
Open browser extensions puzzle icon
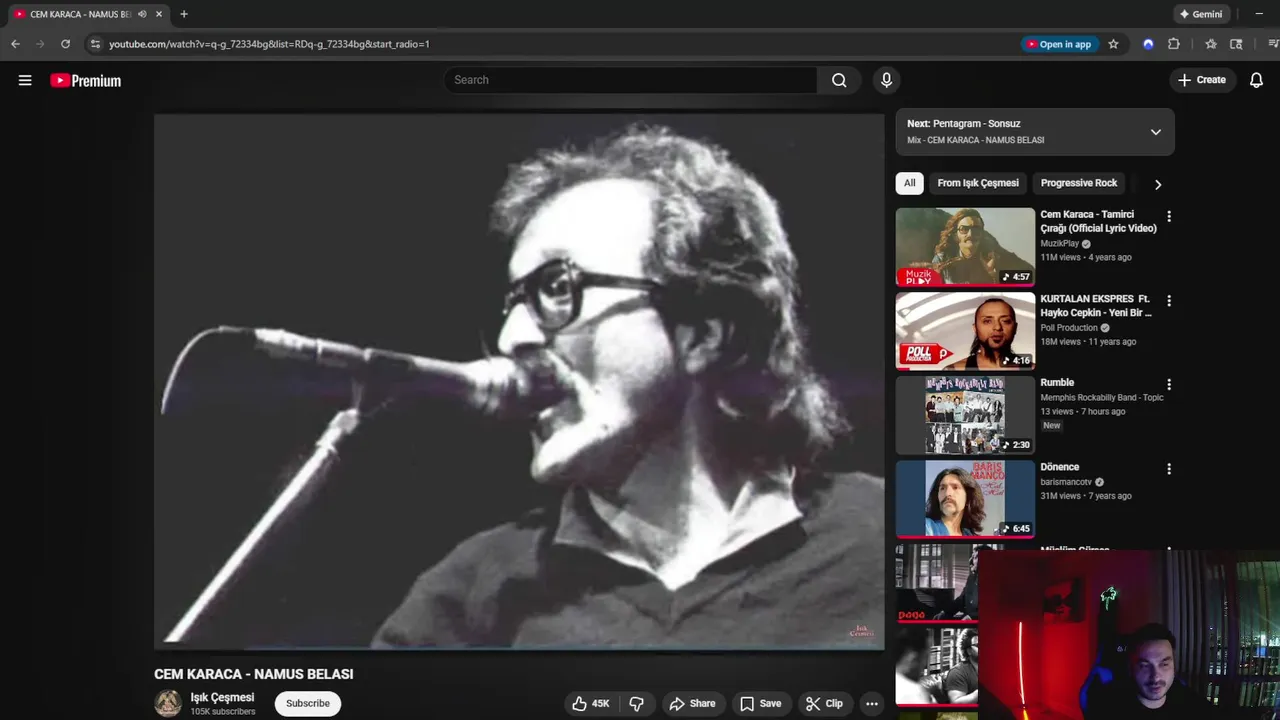click(x=1174, y=44)
